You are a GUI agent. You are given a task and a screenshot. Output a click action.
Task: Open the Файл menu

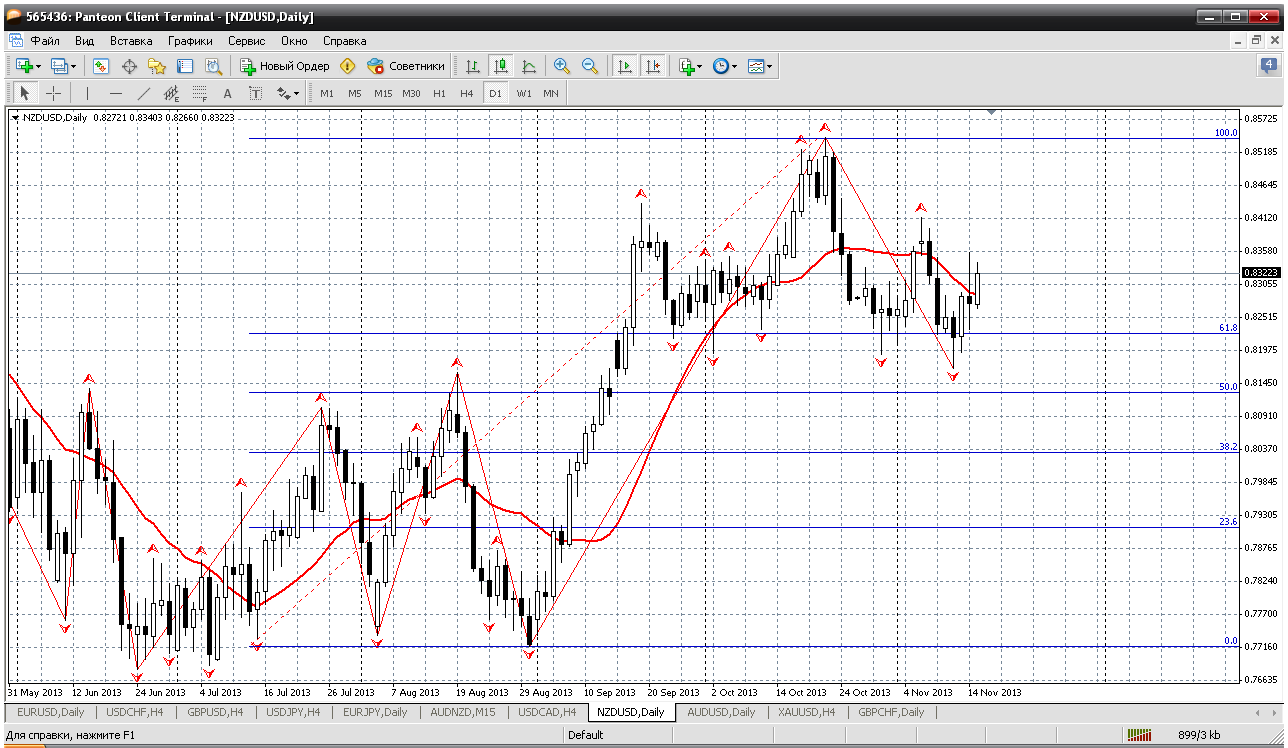point(45,41)
